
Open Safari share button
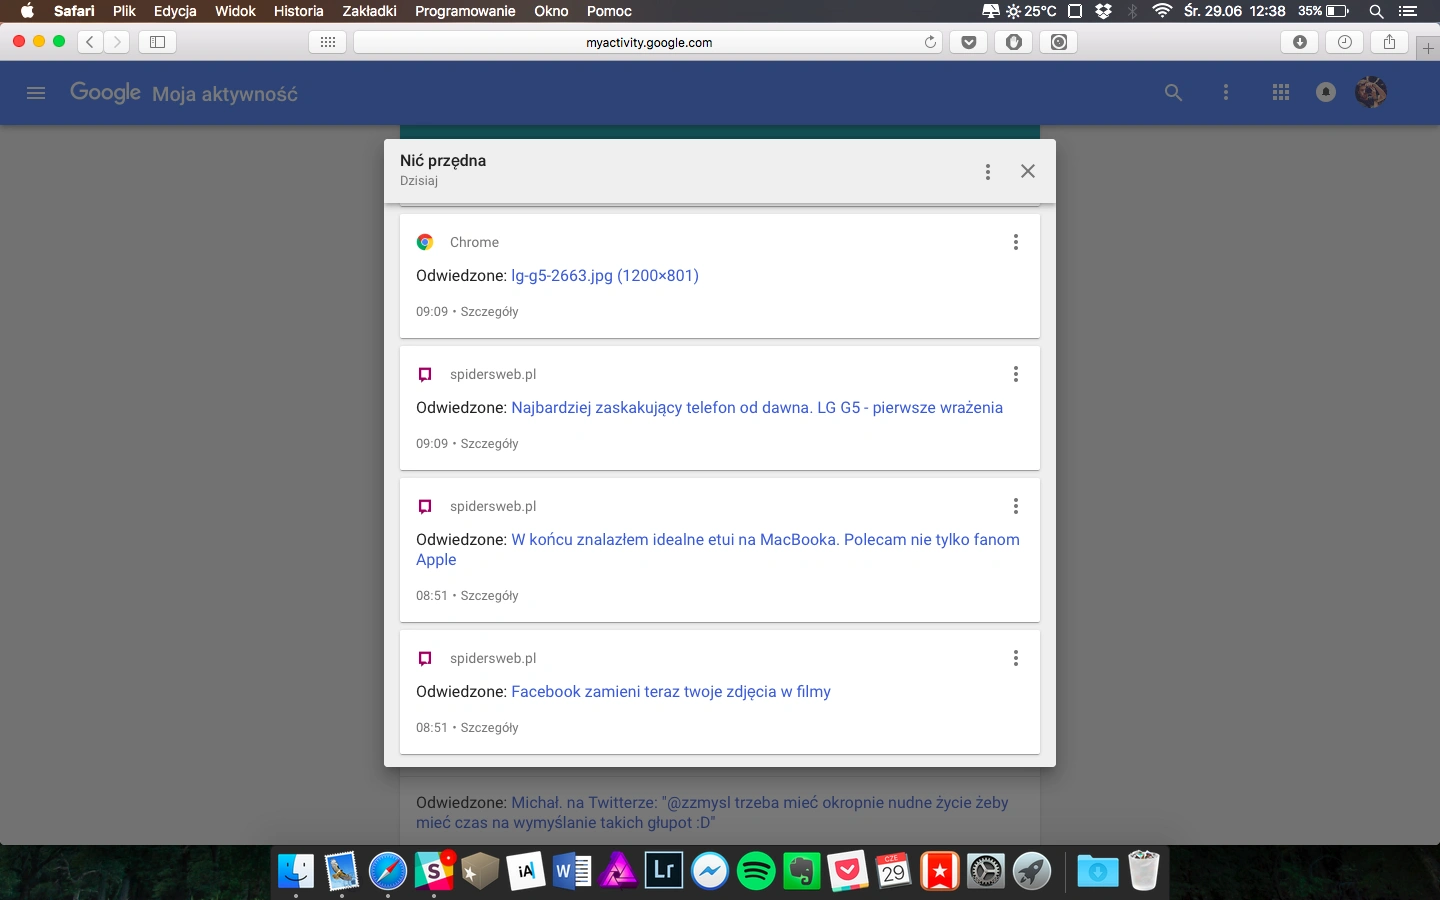1389,42
